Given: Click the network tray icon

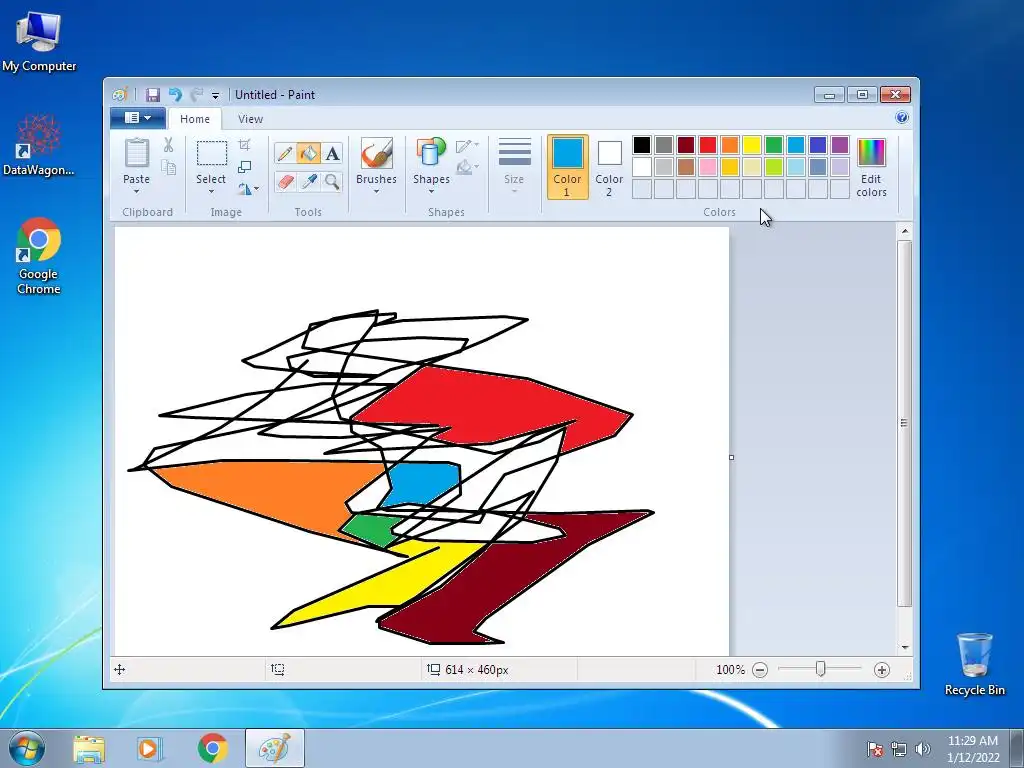Looking at the screenshot, I should pyautogui.click(x=899, y=750).
